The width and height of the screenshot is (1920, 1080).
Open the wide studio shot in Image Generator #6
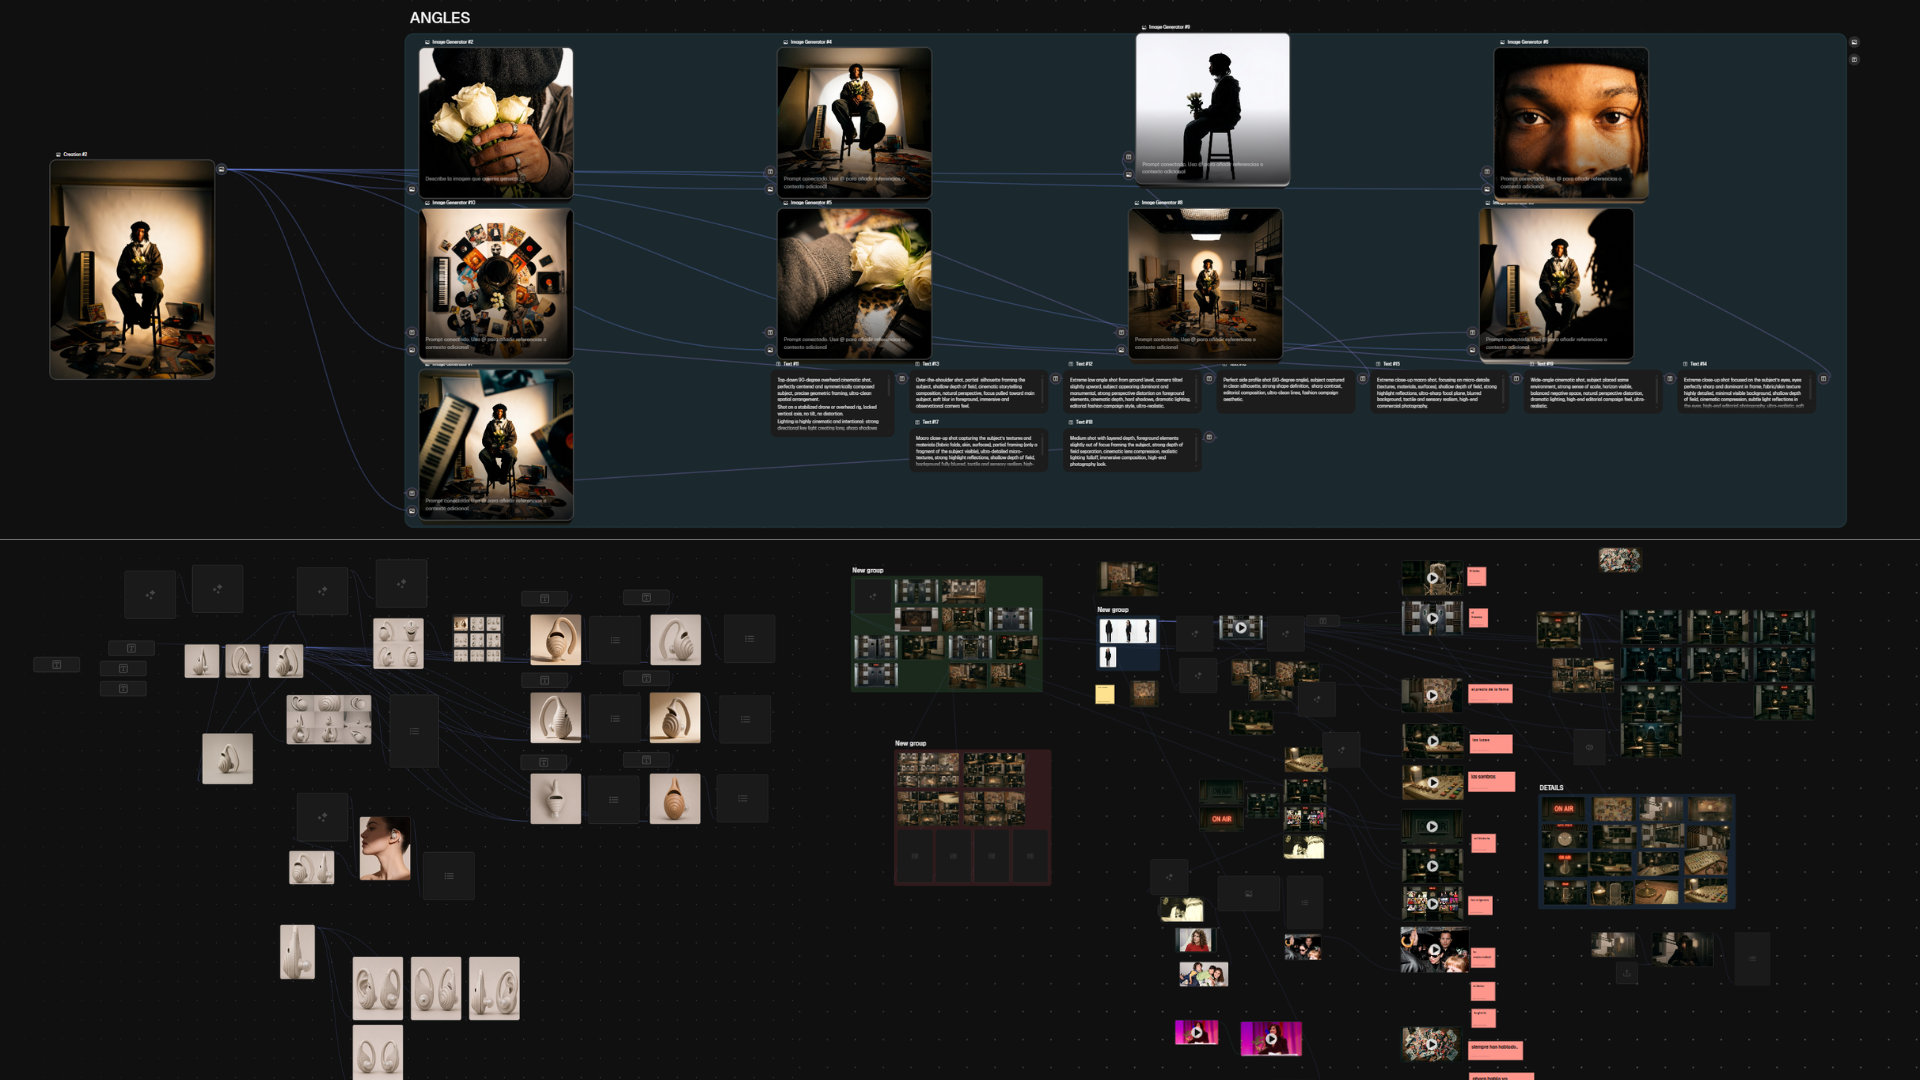pyautogui.click(x=1205, y=284)
